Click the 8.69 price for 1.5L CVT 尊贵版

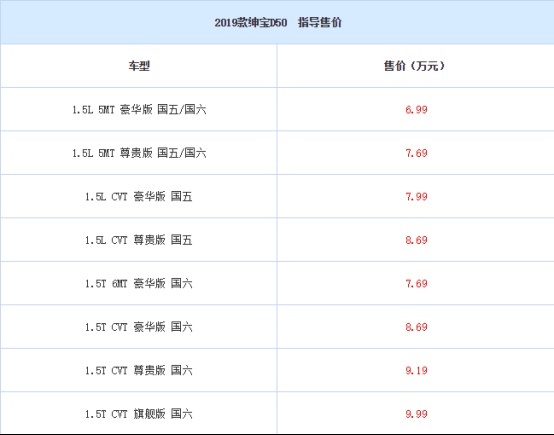click(x=416, y=240)
